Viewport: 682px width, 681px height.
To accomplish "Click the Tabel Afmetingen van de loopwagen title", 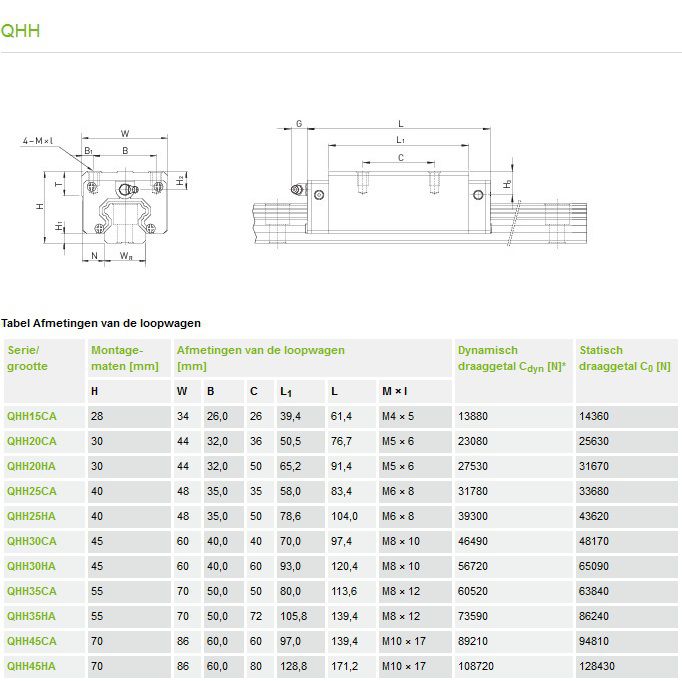I will click(101, 323).
